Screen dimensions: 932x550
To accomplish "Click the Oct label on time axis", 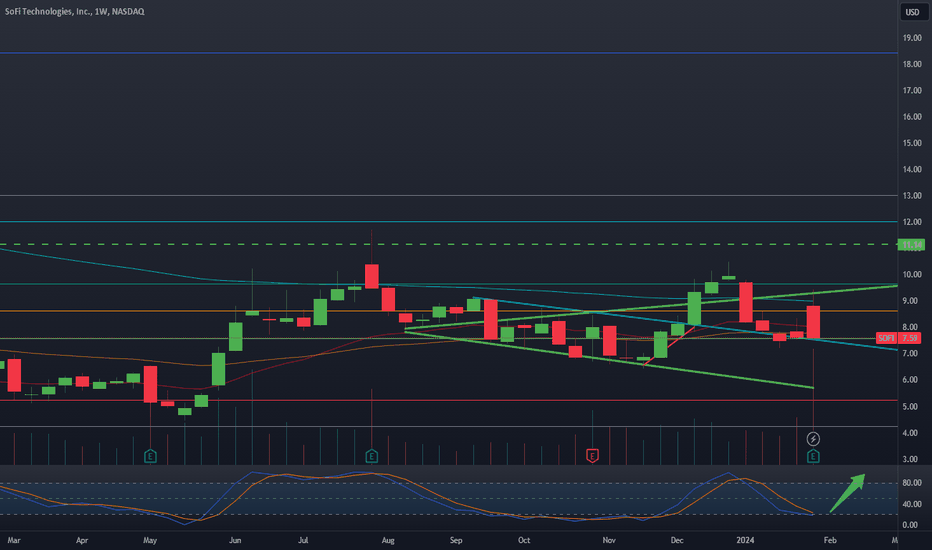I will pyautogui.click(x=524, y=540).
